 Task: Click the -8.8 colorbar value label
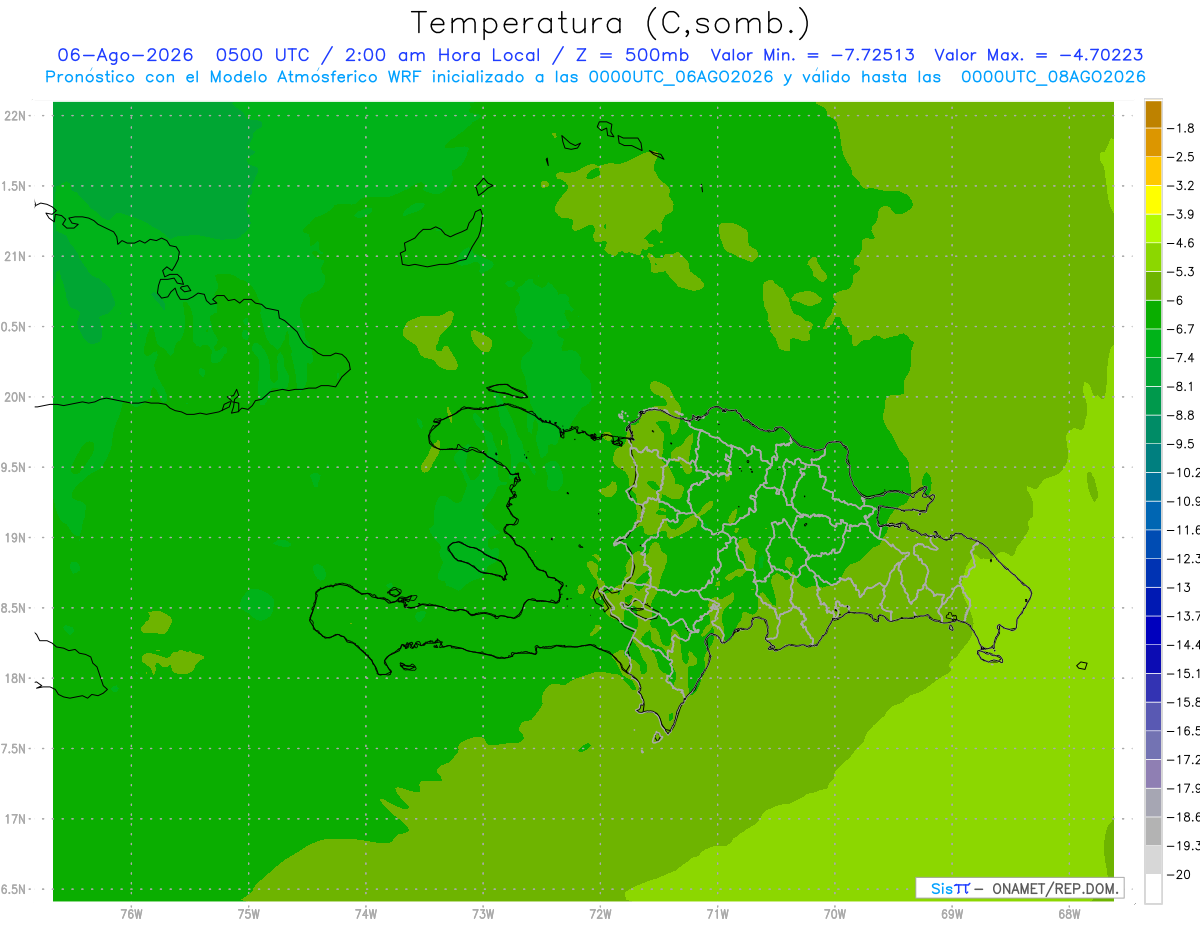1181,415
